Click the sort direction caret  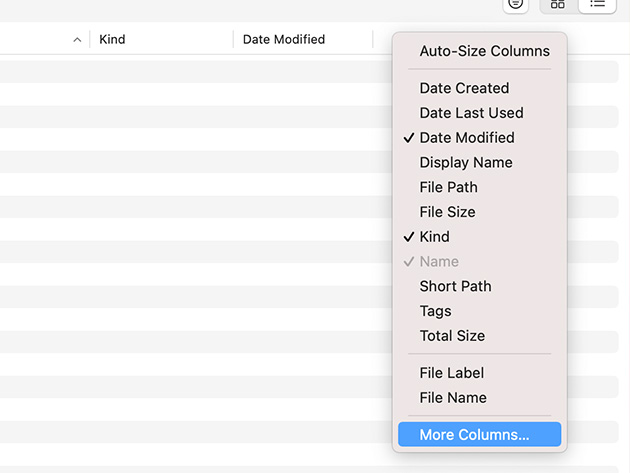point(77,40)
